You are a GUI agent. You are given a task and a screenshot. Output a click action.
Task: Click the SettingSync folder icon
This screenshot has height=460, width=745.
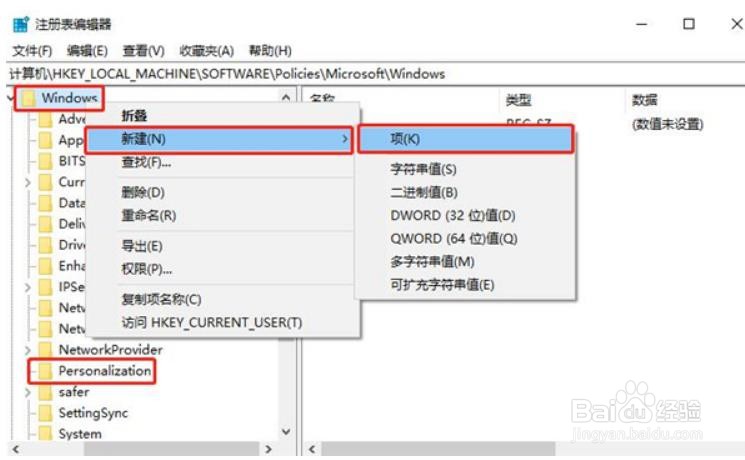click(45, 413)
